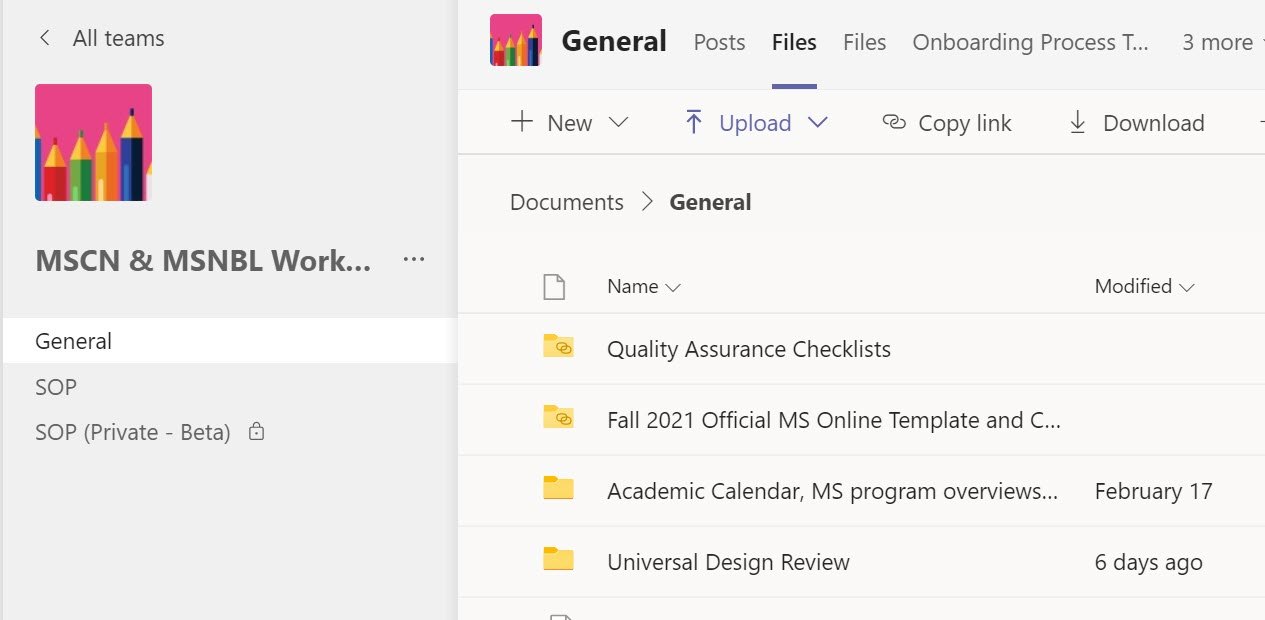Expand the Upload dropdown chevron
Screen dimensions: 1265x620
tap(818, 122)
